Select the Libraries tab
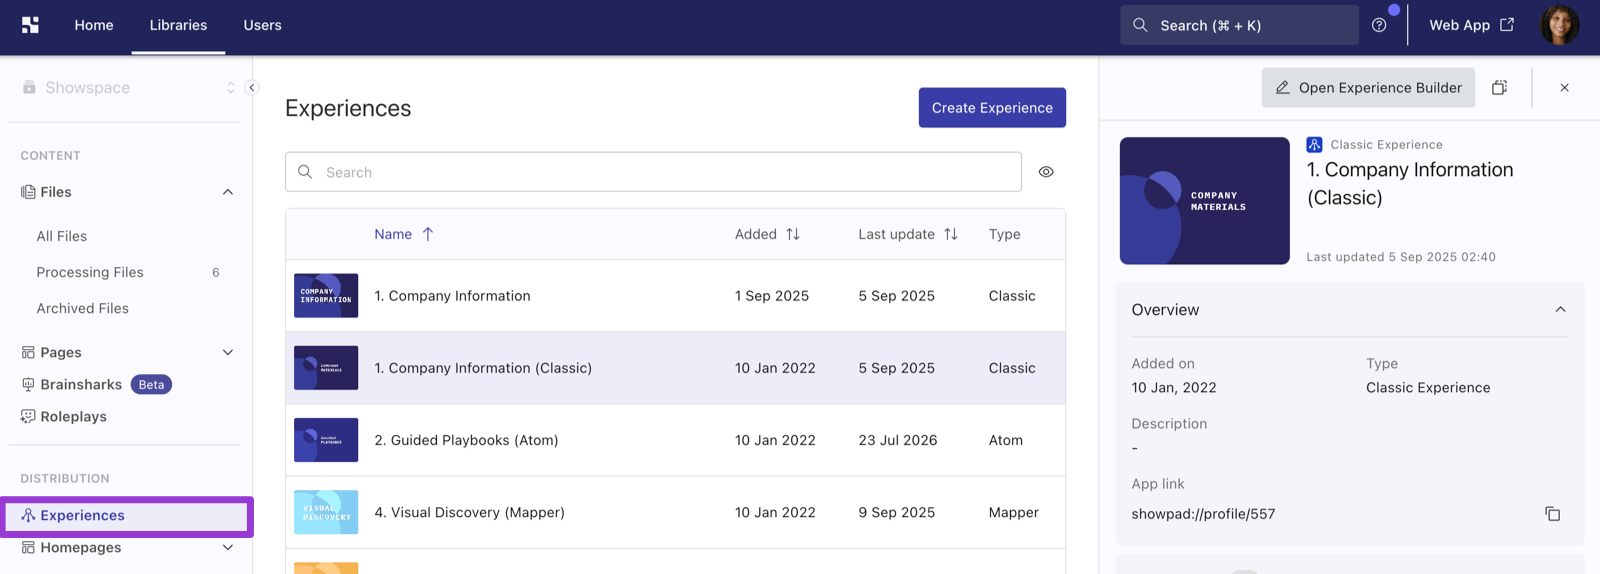Screen dimensions: 1600x574 pyautogui.click(x=178, y=25)
